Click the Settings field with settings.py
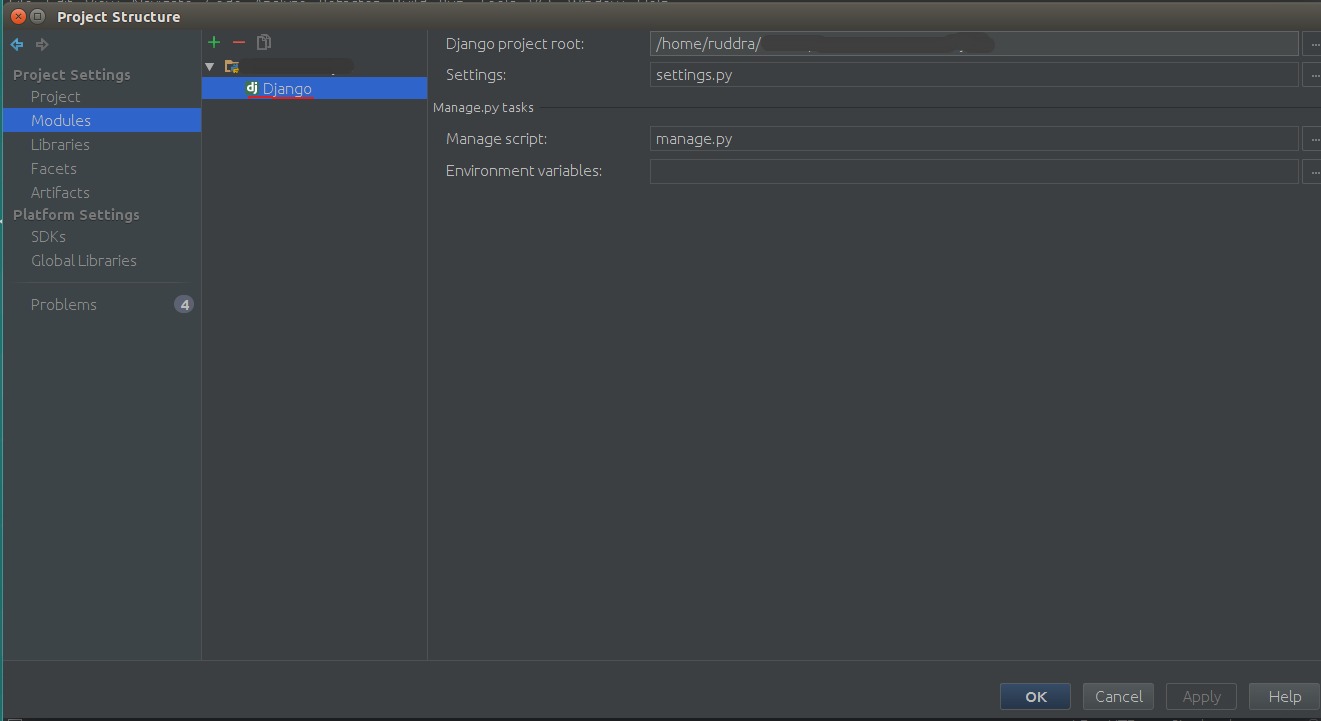 click(x=974, y=75)
